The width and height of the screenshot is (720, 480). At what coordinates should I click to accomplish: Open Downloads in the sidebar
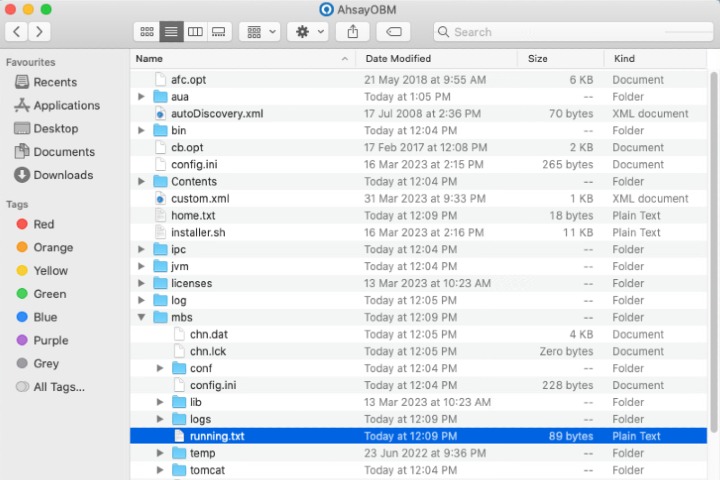(x=62, y=175)
